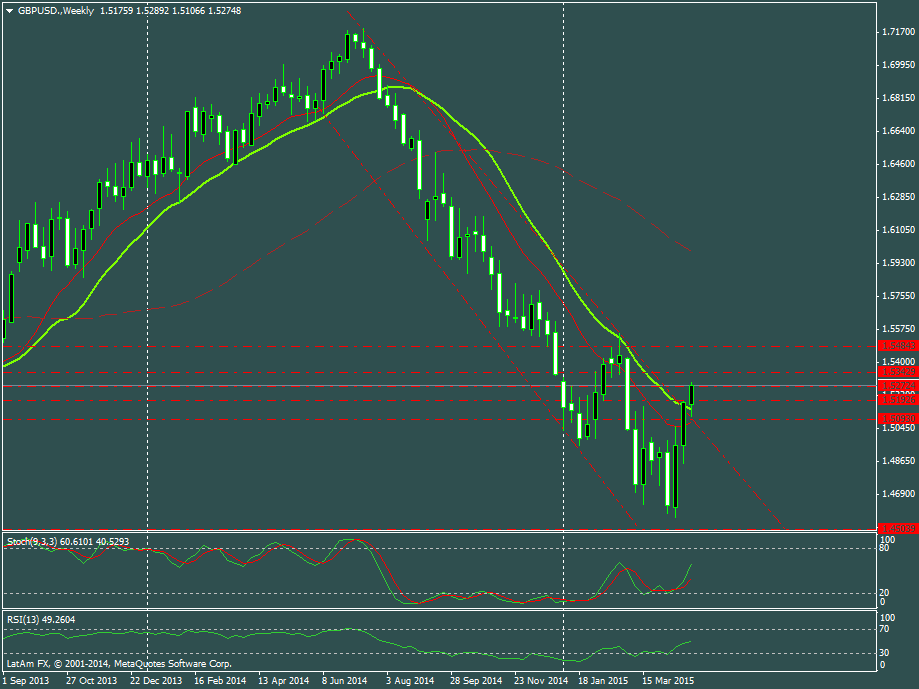Click the 1.71700 price scale value
The image size is (919, 689).
coord(899,32)
